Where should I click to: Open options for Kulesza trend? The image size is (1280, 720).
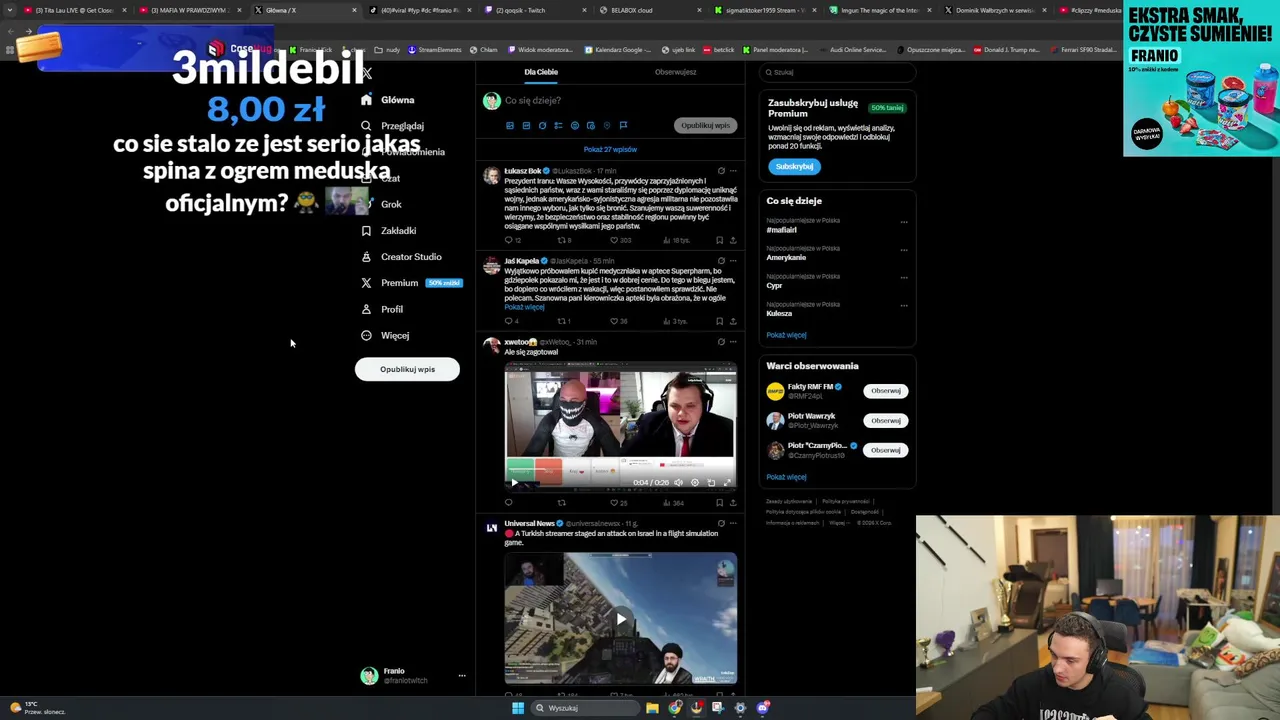point(904,306)
